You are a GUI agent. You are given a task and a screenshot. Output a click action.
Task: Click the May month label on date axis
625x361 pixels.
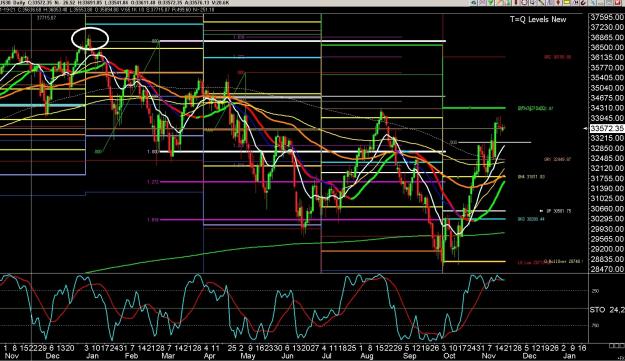tap(248, 356)
